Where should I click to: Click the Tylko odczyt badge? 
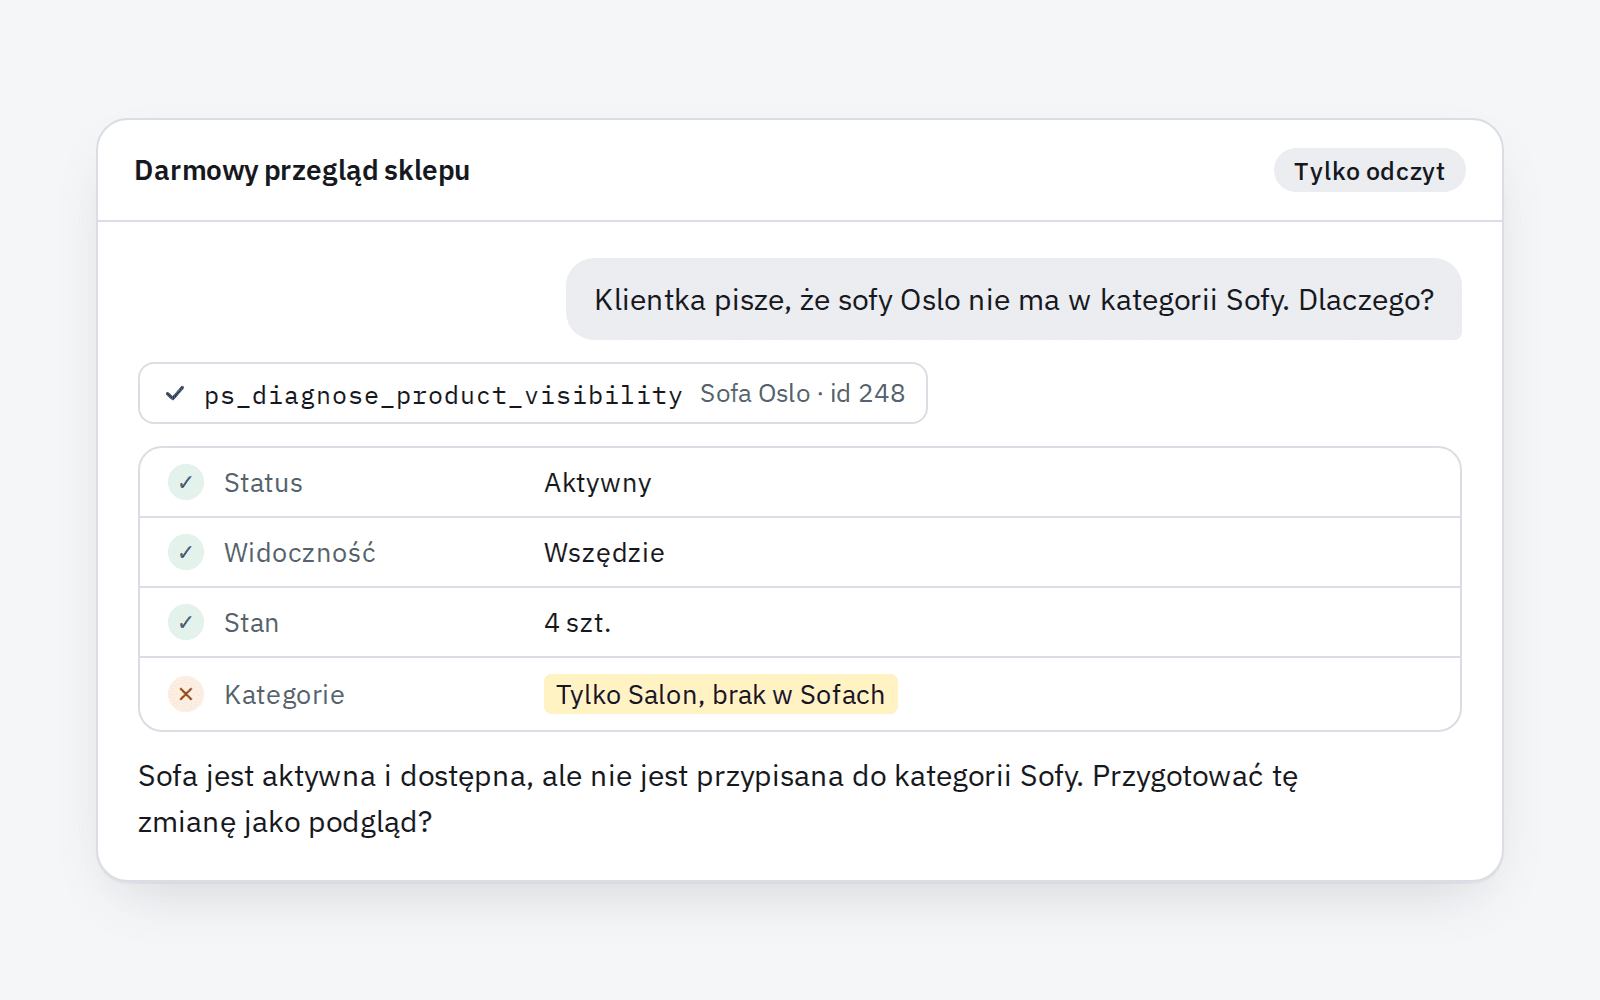1369,171
